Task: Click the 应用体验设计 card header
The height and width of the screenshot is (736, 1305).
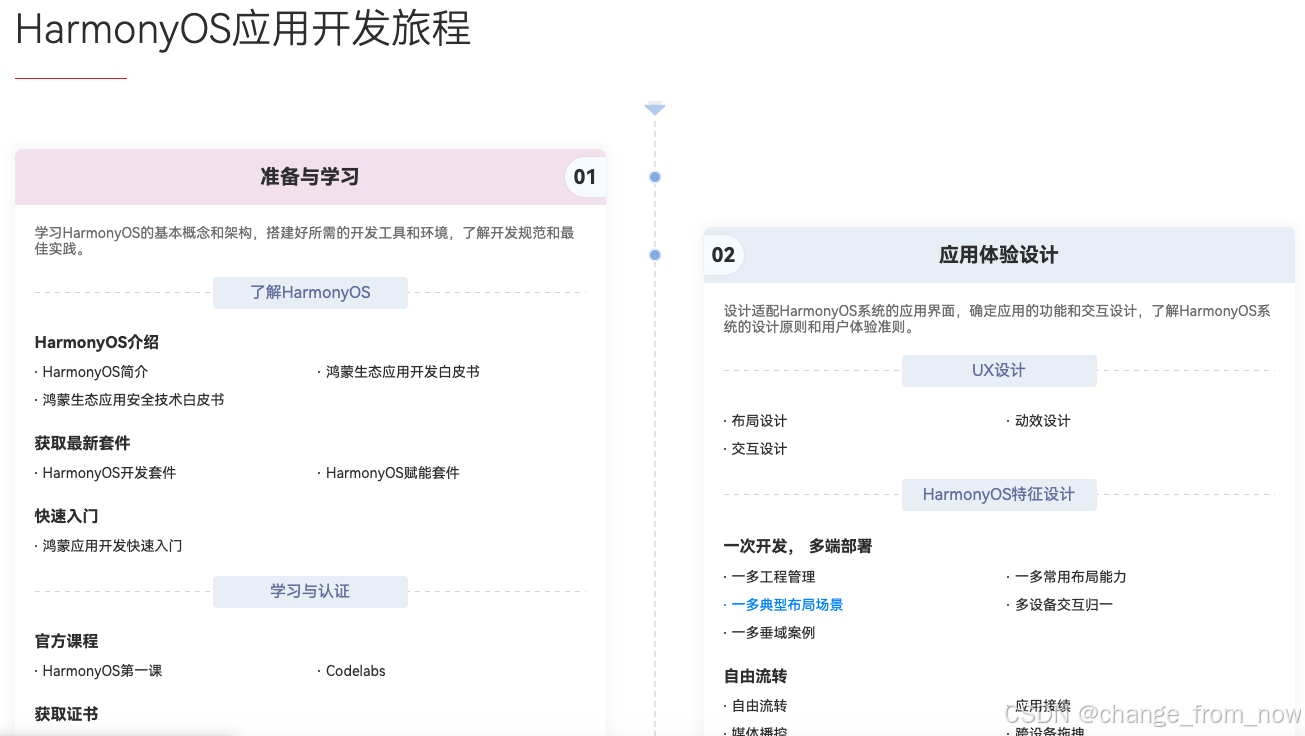Action: [x=999, y=255]
